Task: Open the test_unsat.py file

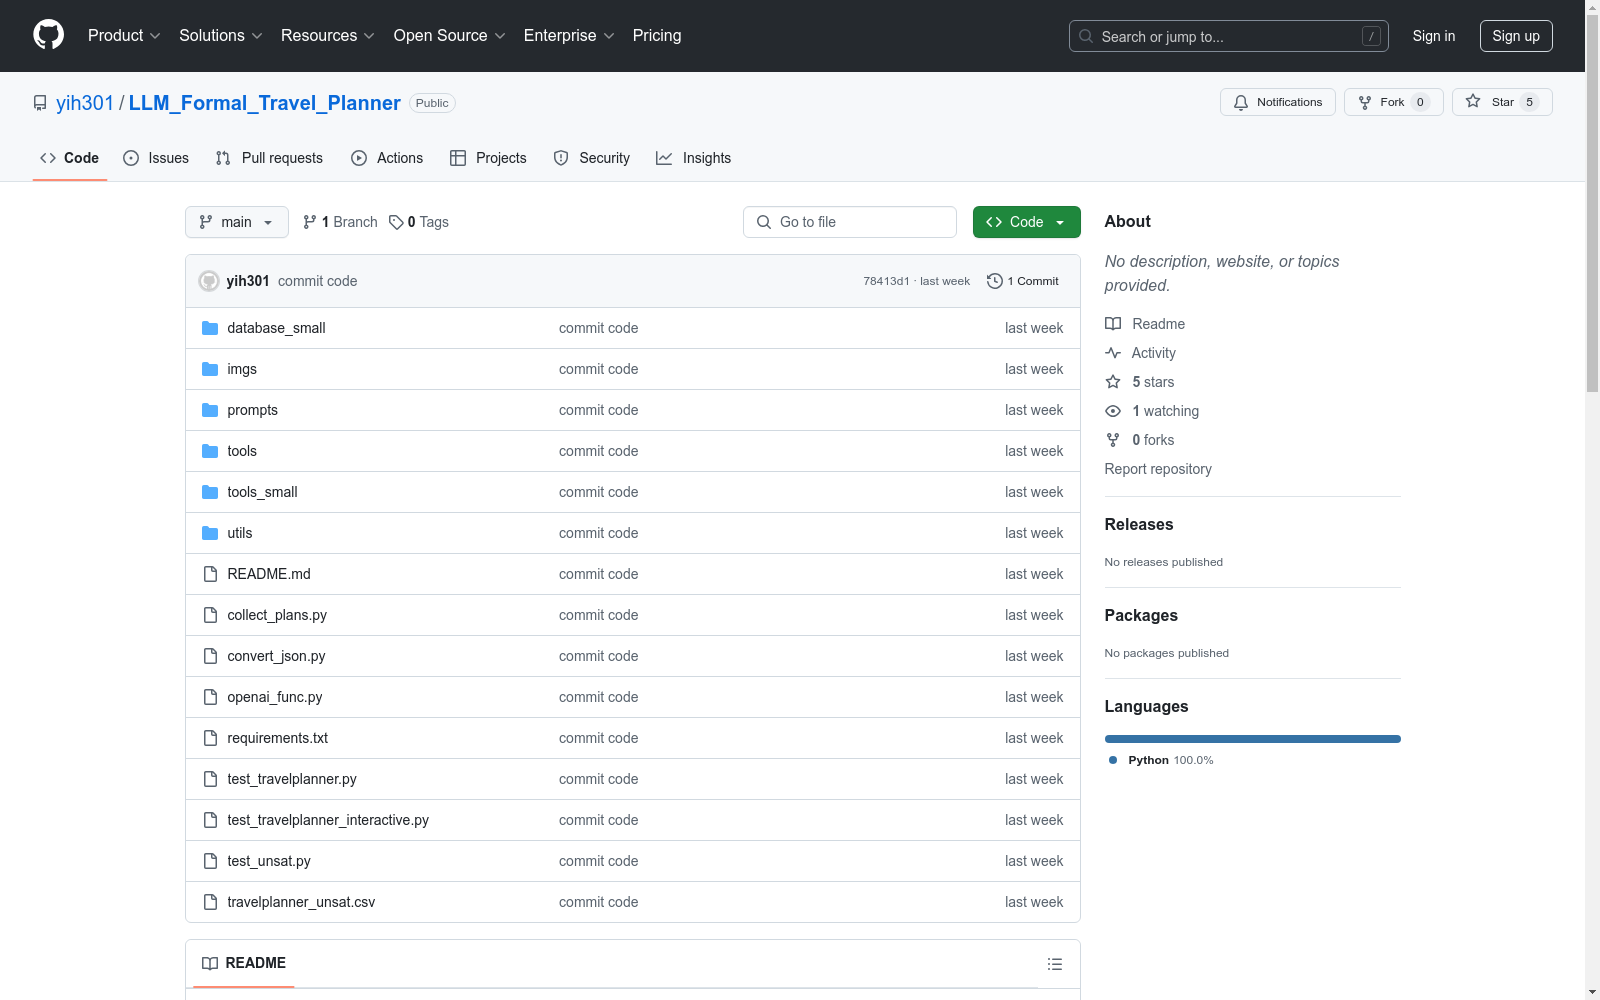Action: (x=269, y=861)
